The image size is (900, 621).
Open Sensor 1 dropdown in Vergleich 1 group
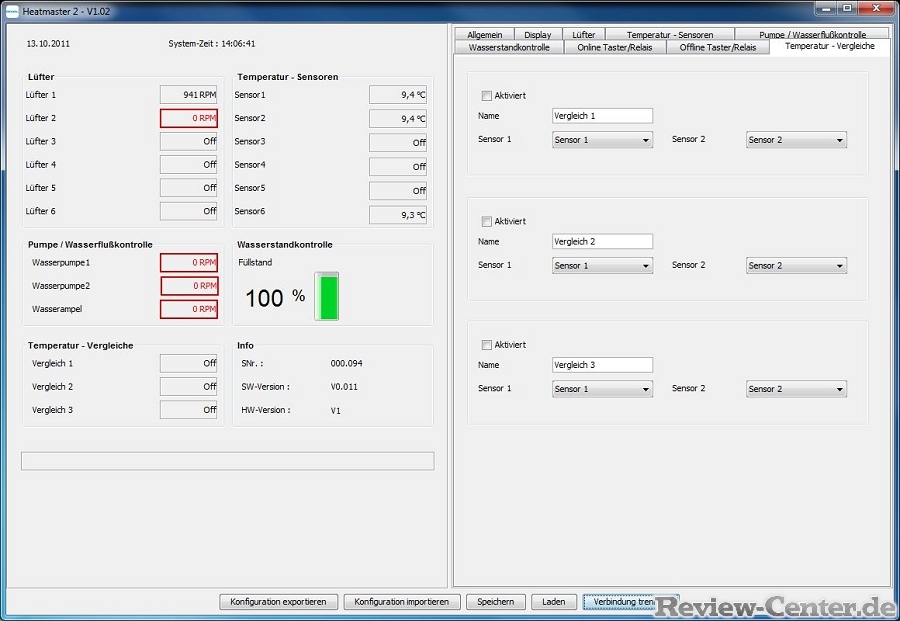pyautogui.click(x=602, y=140)
